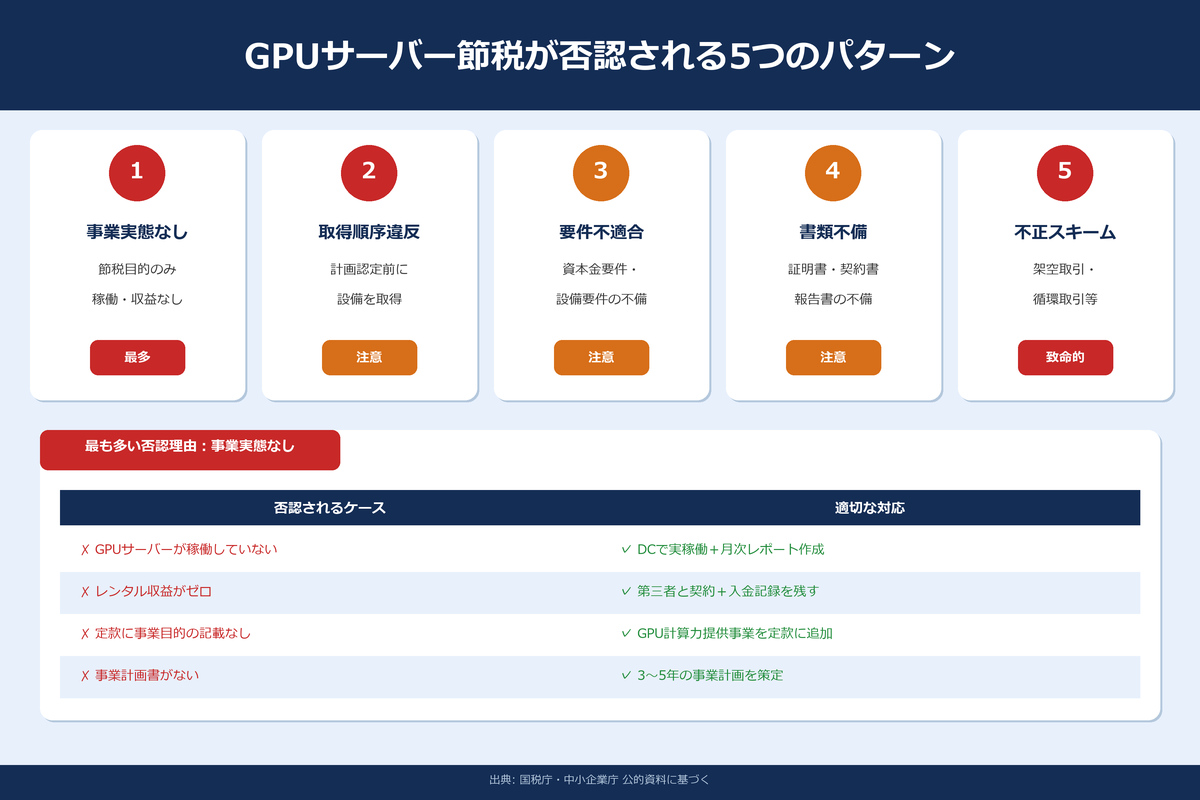Select the orange number 3 badge icon

(x=601, y=172)
